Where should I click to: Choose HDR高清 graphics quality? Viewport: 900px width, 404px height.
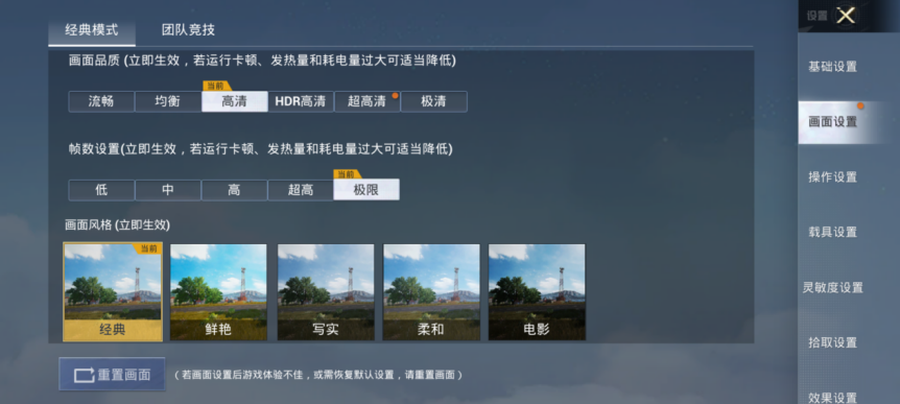pyautogui.click(x=301, y=102)
